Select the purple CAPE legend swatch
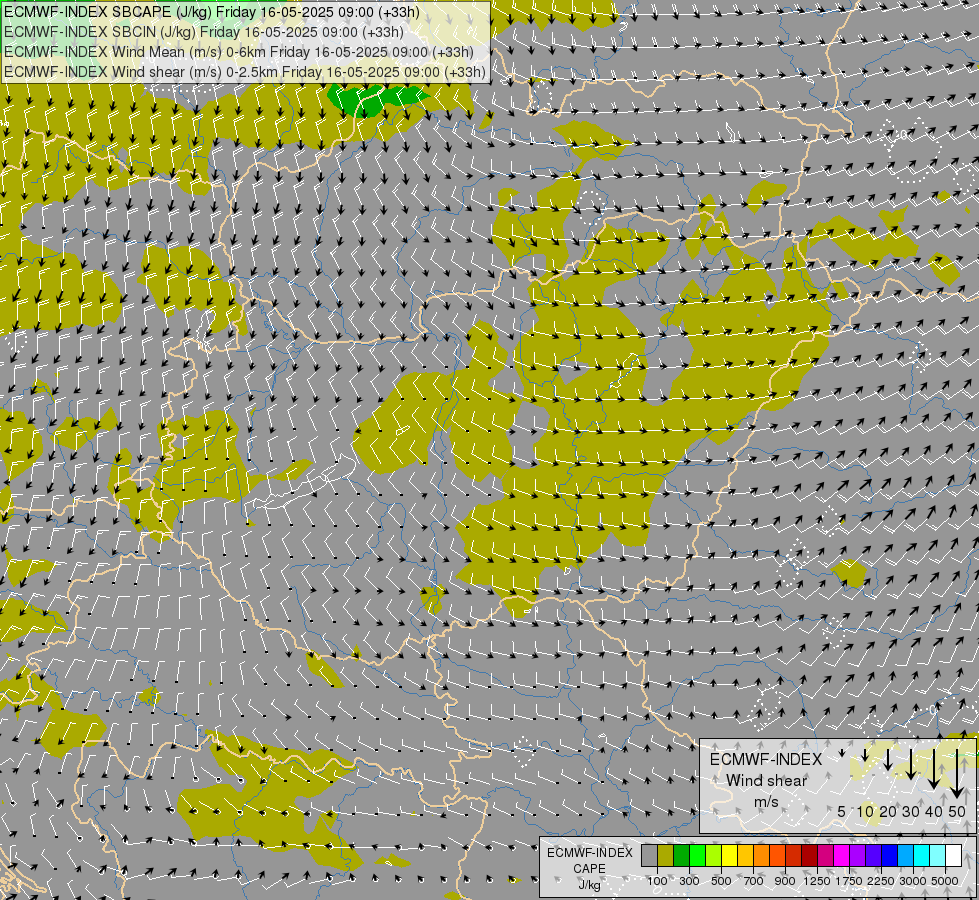This screenshot has width=979, height=900. pos(857,855)
